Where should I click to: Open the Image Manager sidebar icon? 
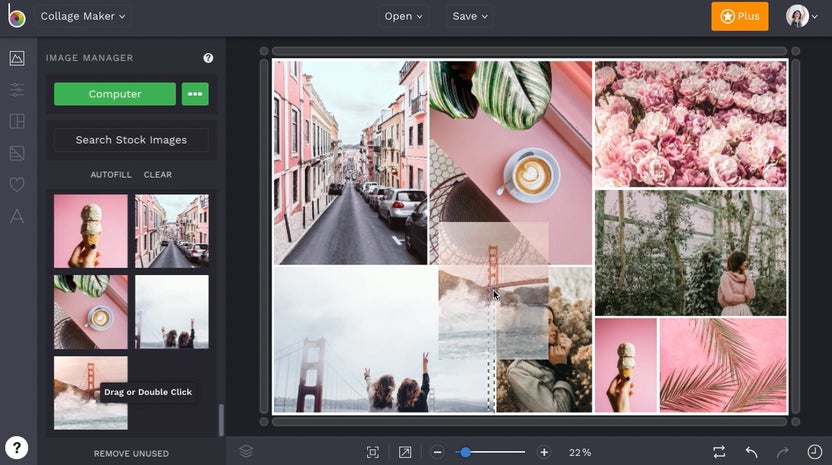(x=17, y=58)
